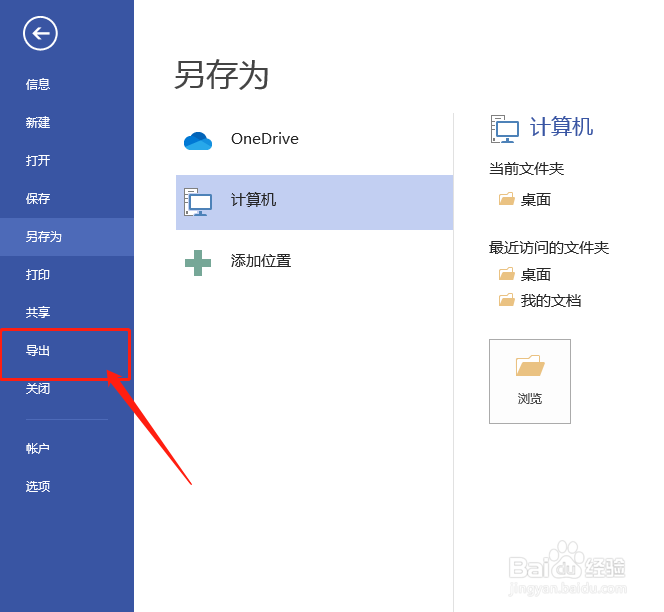Screen dimensions: 664x612
Task: Click the OneDrive cloud icon
Action: click(198, 141)
